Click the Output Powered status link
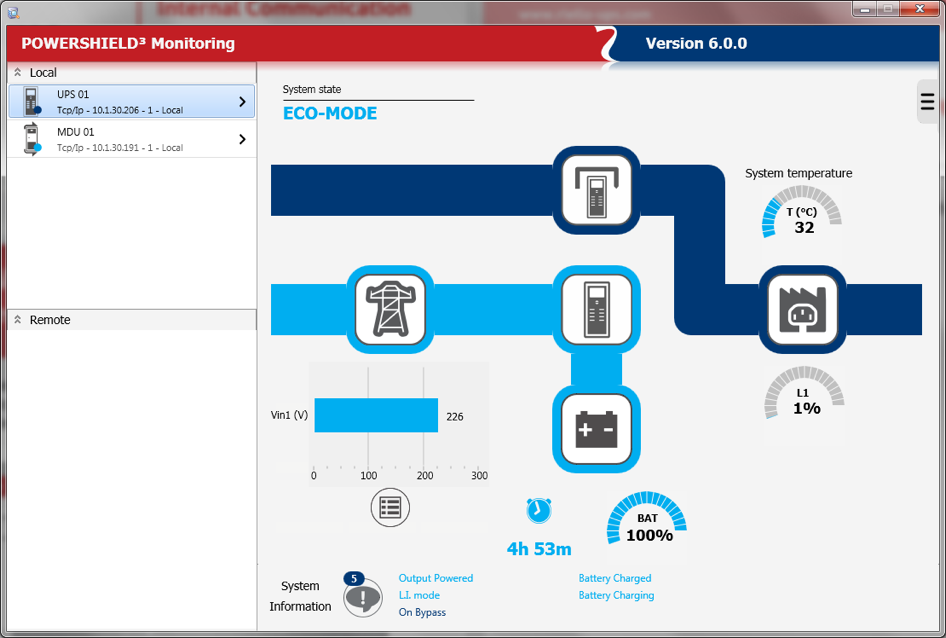Viewport: 946px width, 638px height. click(x=435, y=578)
